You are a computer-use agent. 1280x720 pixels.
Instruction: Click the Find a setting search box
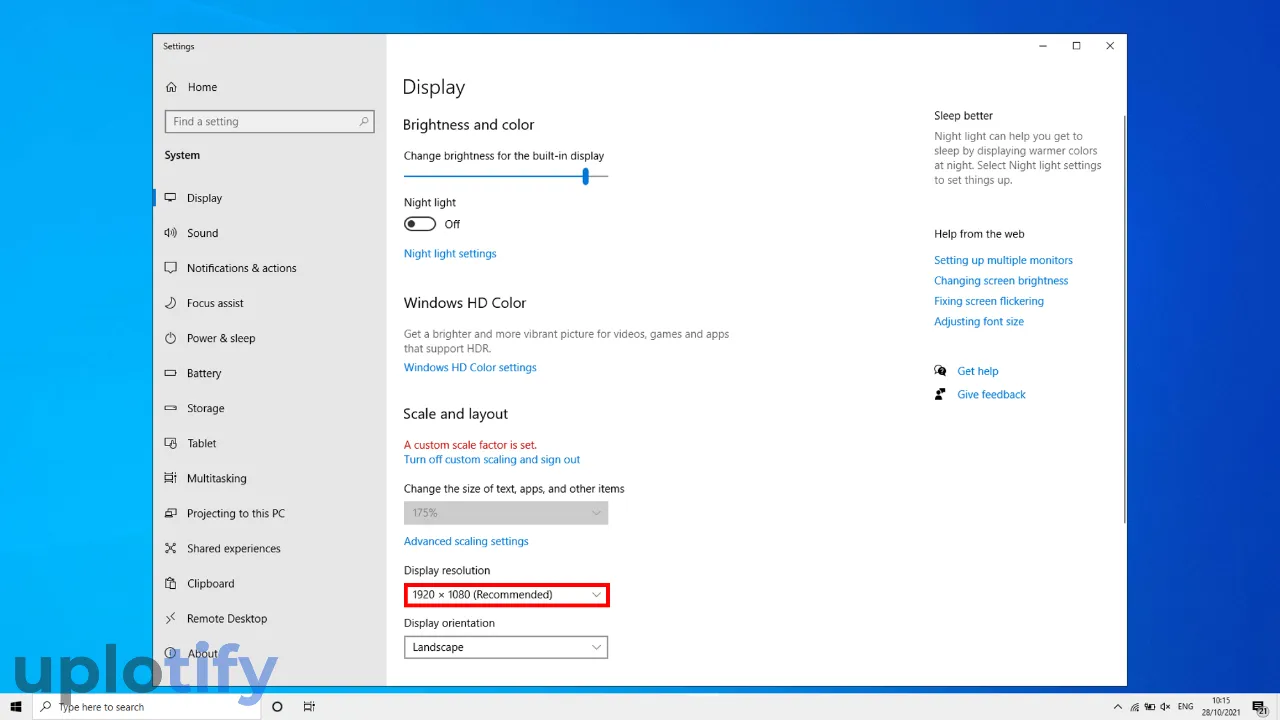click(x=269, y=122)
